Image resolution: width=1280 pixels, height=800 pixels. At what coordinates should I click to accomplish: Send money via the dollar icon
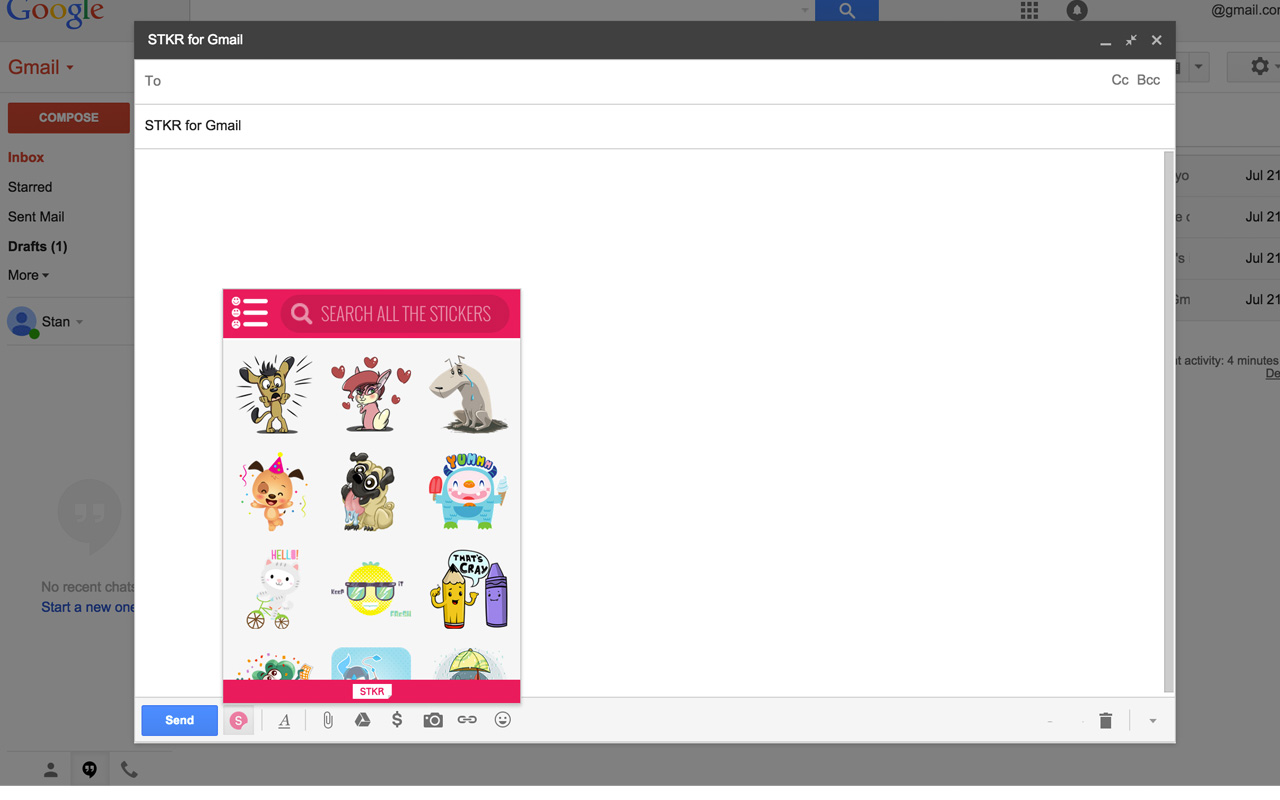pos(397,720)
